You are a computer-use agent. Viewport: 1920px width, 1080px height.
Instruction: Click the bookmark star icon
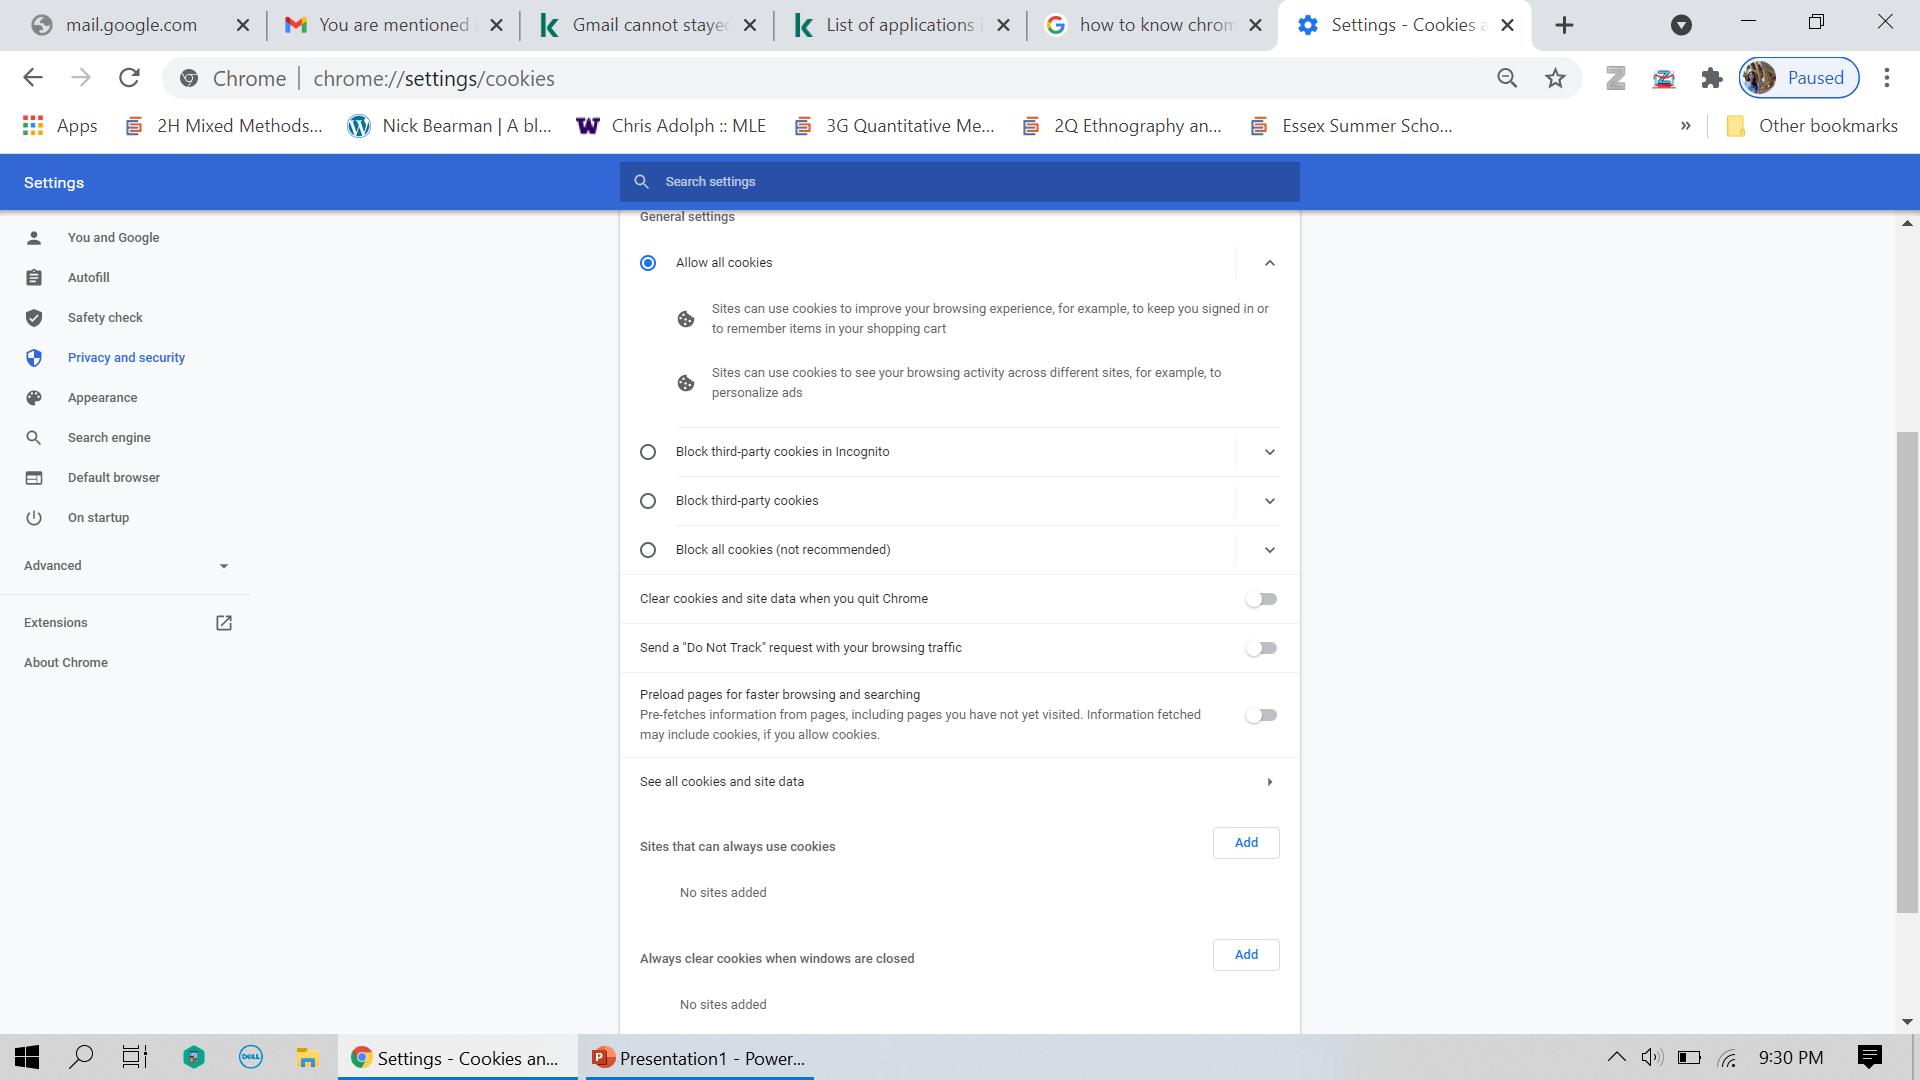[1555, 78]
